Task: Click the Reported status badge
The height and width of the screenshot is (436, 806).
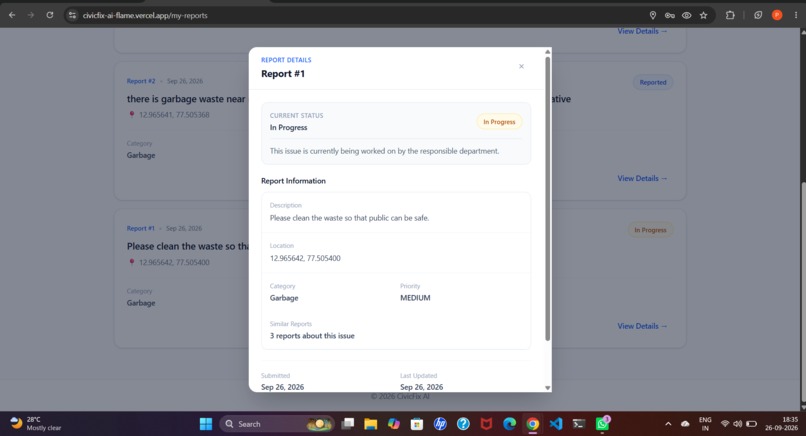Action: (x=653, y=82)
